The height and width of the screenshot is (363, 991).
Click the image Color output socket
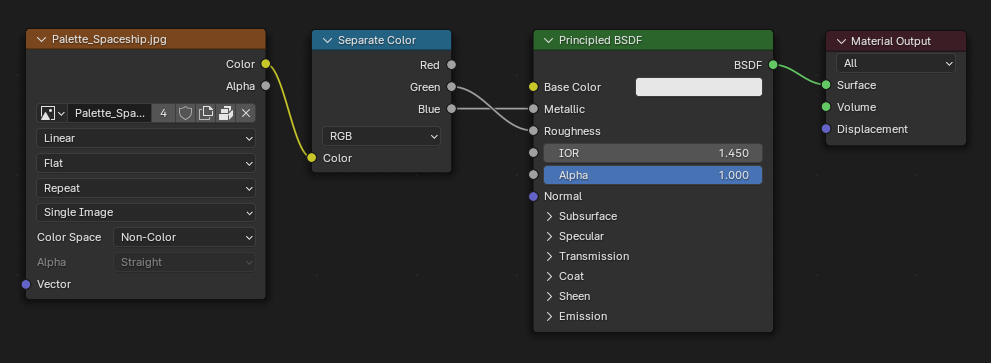coord(265,64)
